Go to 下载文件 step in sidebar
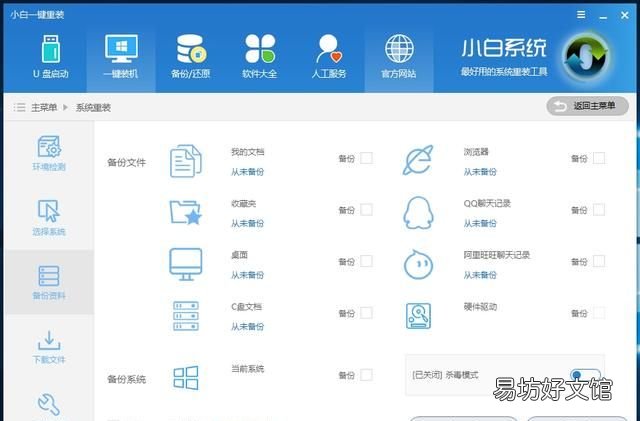640x421 pixels. (49, 347)
